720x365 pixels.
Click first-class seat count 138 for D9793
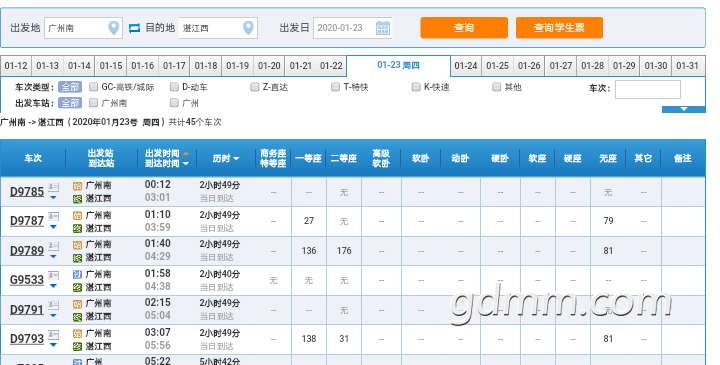[x=309, y=339]
